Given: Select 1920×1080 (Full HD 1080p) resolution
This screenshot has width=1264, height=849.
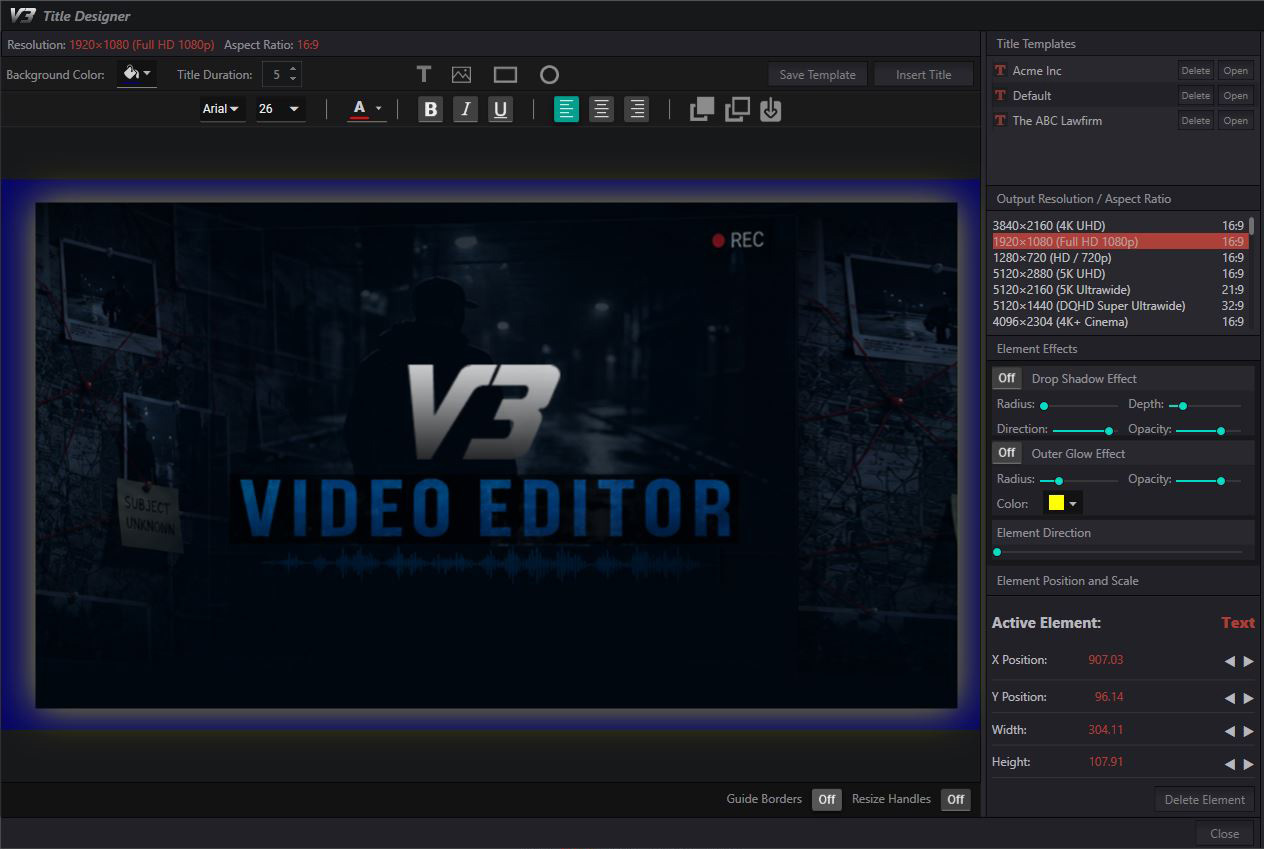Looking at the screenshot, I should pos(1118,242).
